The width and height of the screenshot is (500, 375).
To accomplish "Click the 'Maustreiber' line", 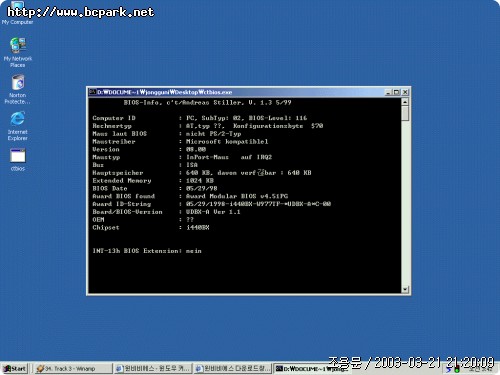I will point(180,141).
